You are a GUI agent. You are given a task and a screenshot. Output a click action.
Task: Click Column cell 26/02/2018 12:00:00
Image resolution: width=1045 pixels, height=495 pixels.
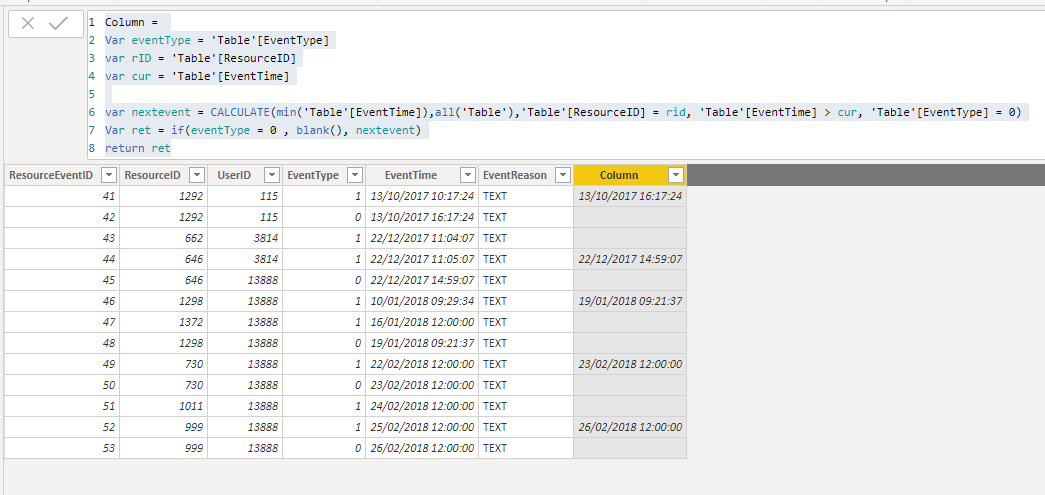[630, 427]
